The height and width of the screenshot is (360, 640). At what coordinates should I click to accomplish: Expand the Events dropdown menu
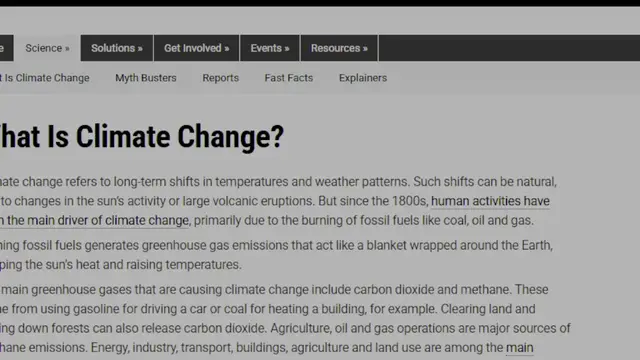coord(270,48)
